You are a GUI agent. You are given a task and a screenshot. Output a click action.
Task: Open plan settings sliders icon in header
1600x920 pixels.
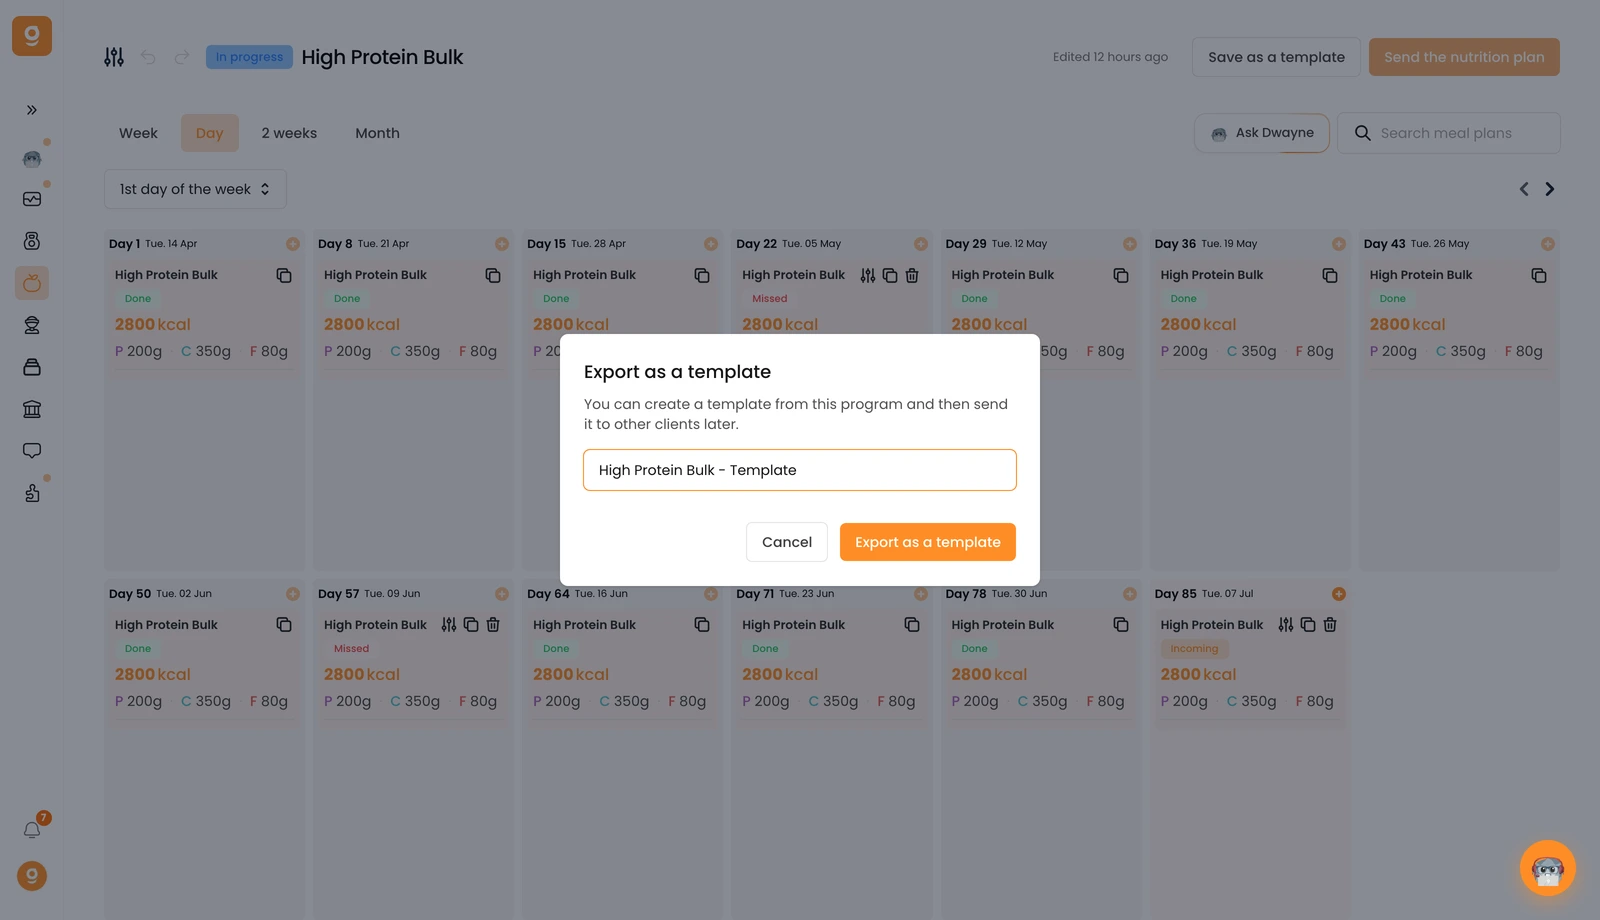pos(114,57)
